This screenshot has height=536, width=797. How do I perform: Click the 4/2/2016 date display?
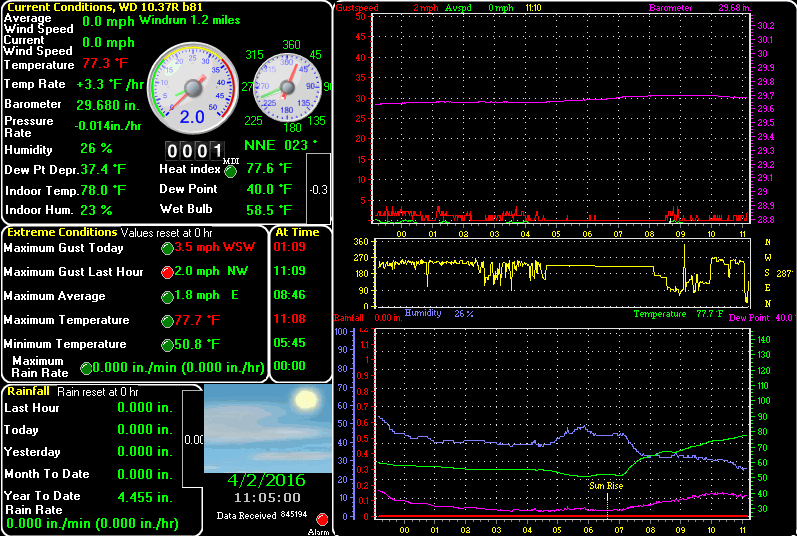pos(267,479)
